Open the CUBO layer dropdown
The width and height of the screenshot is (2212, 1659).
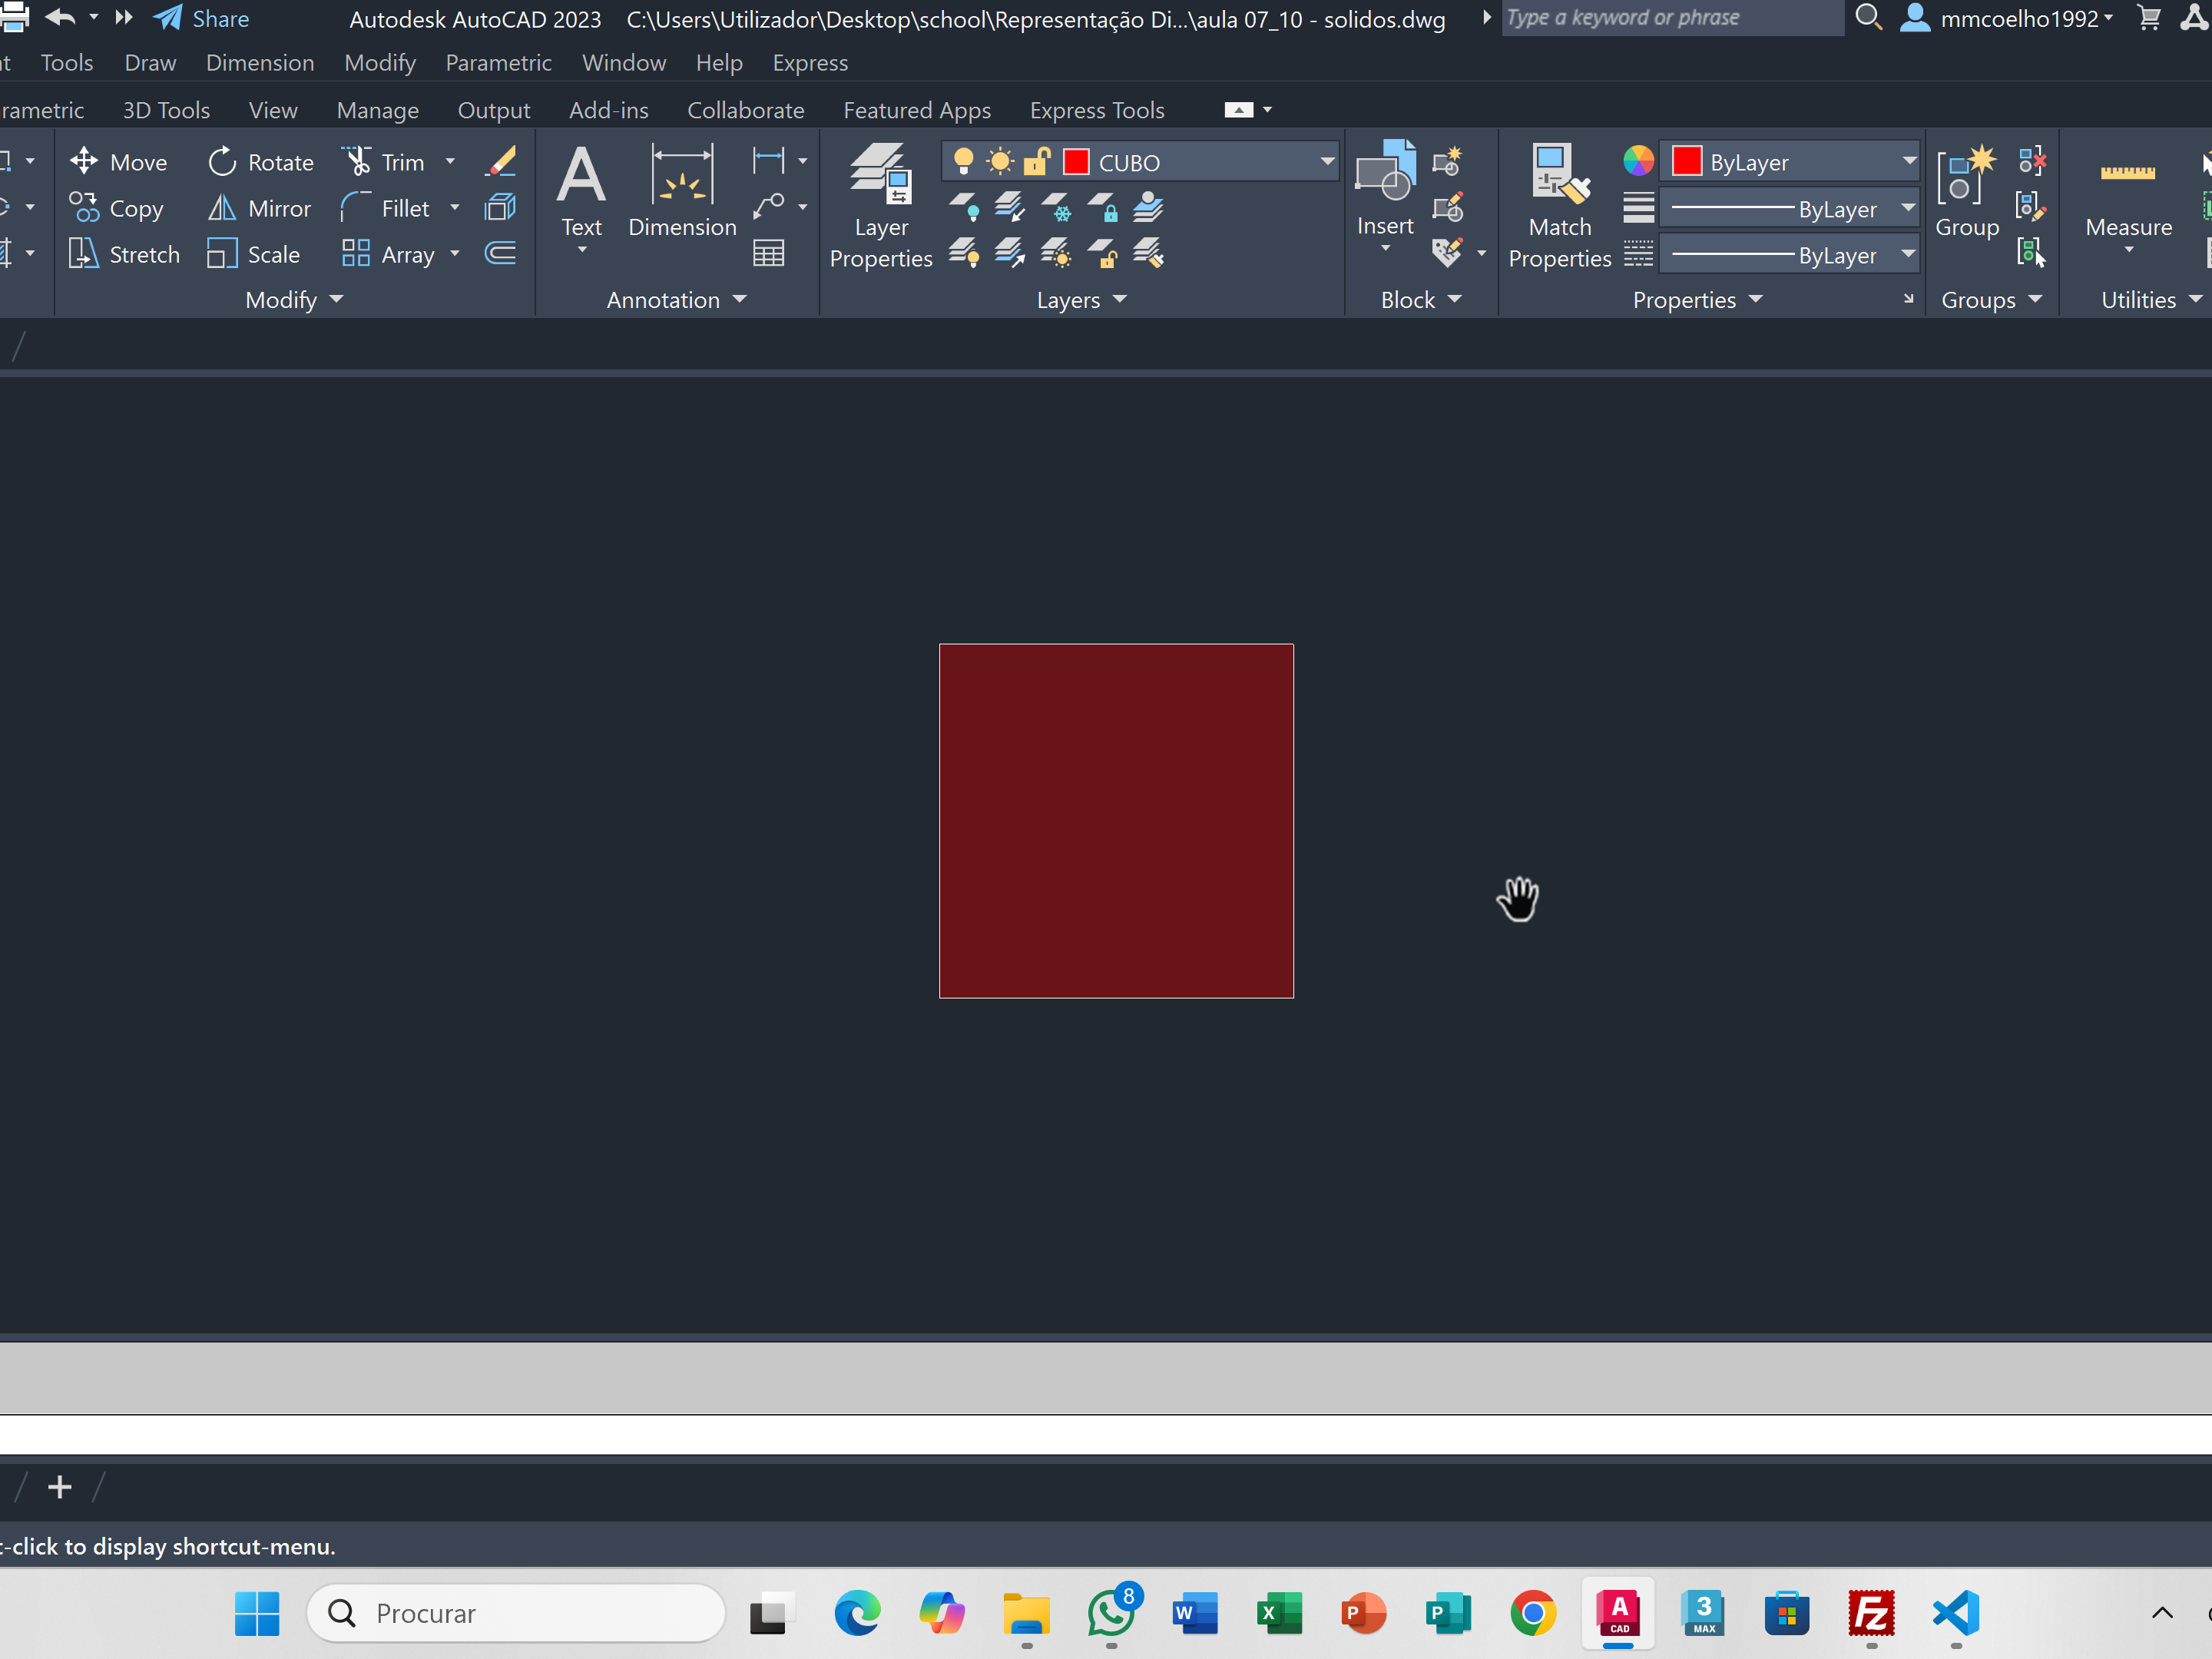click(1326, 162)
